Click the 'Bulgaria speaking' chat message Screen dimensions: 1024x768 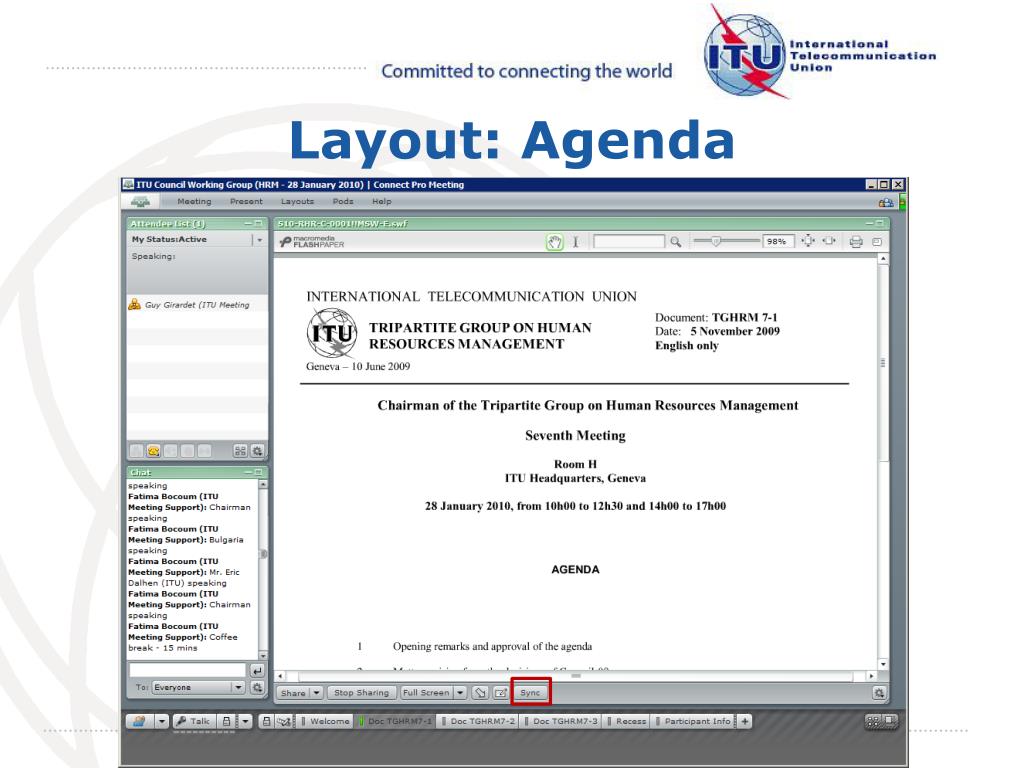tap(186, 539)
